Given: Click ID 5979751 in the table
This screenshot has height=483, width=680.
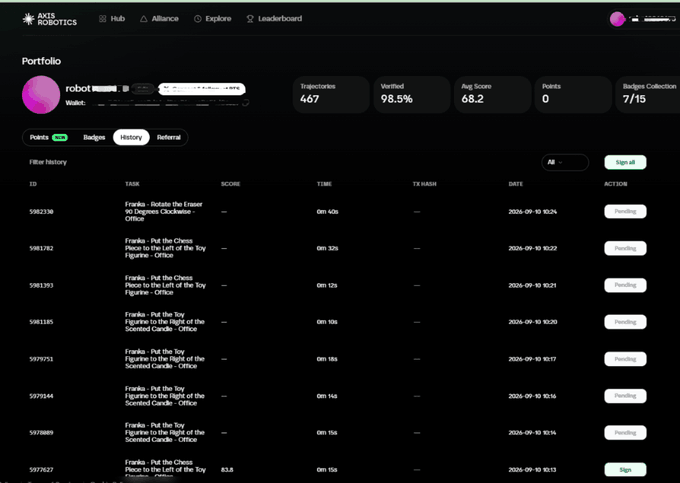Looking at the screenshot, I should tap(41, 359).
